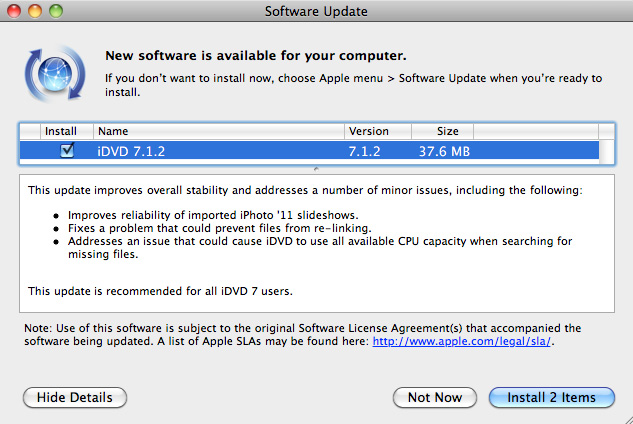Uncheck the iDVD 7.1.2 install checkbox
This screenshot has height=424, width=633.
click(x=67, y=151)
